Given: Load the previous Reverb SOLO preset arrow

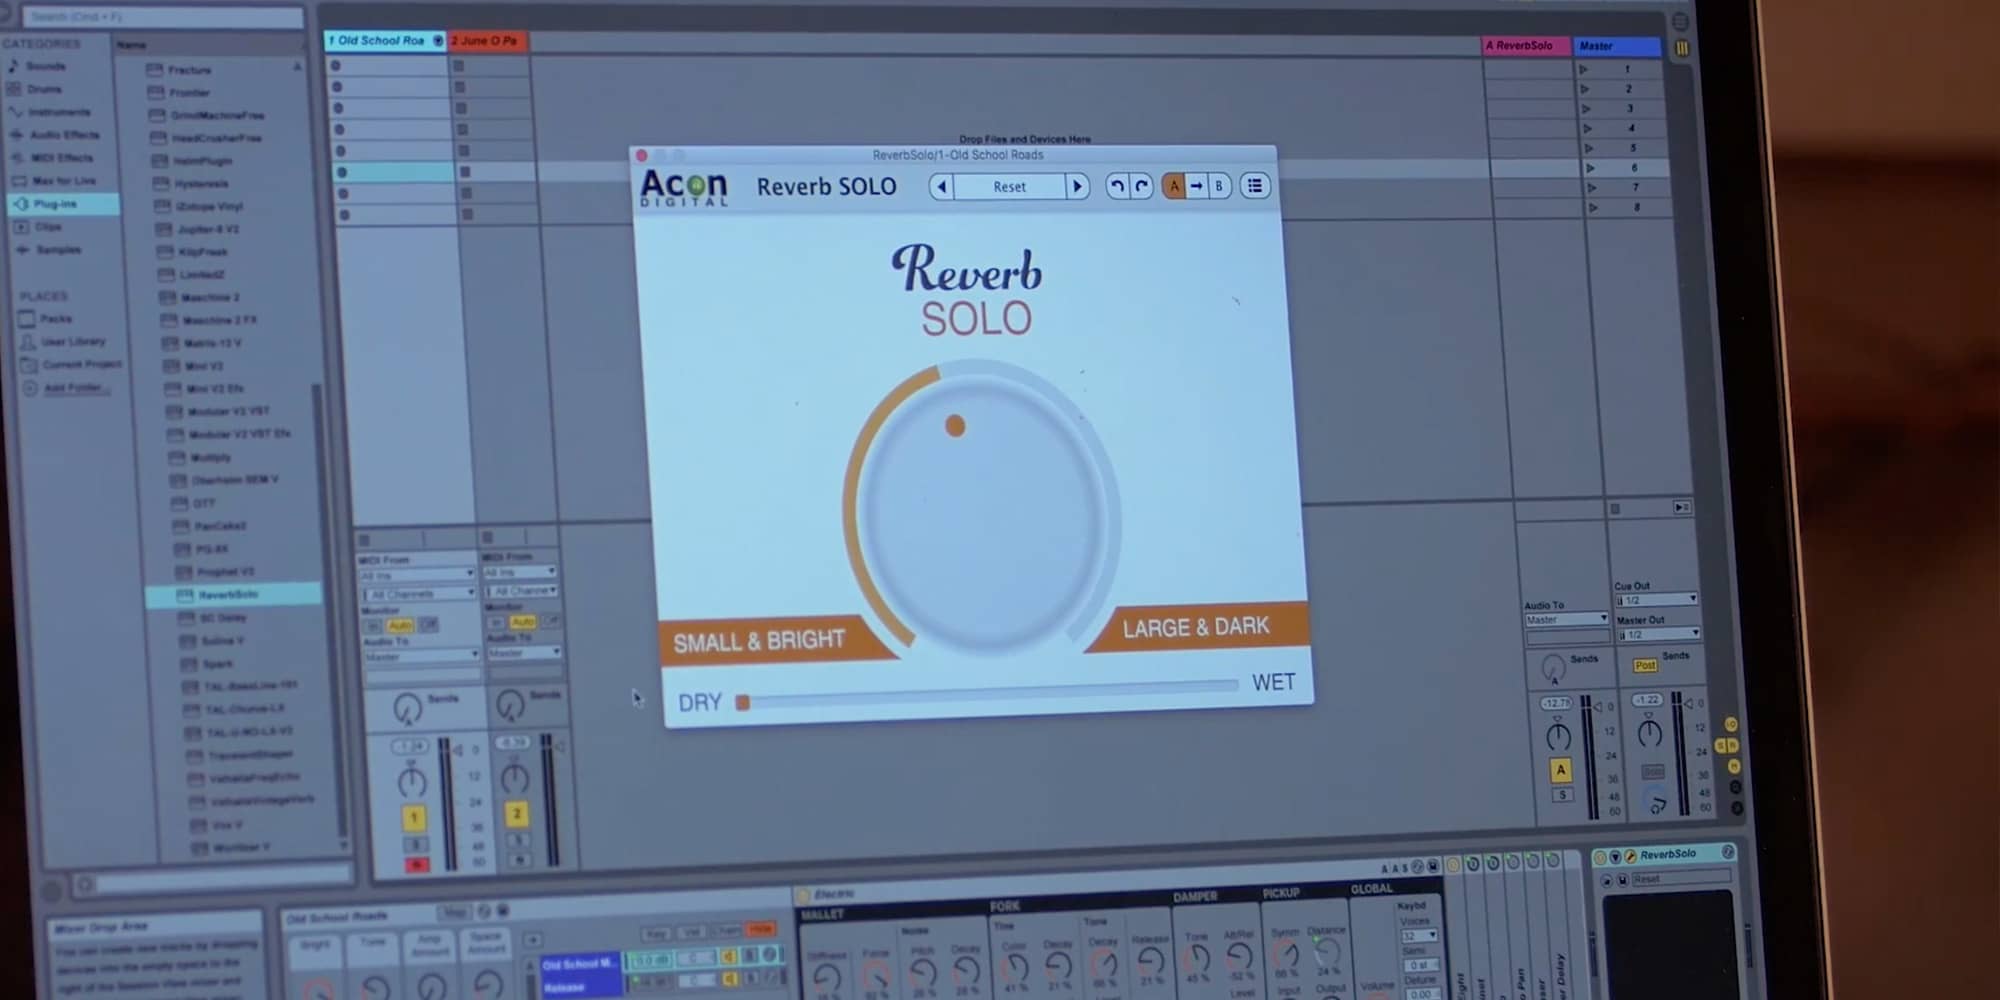Looking at the screenshot, I should click(941, 187).
